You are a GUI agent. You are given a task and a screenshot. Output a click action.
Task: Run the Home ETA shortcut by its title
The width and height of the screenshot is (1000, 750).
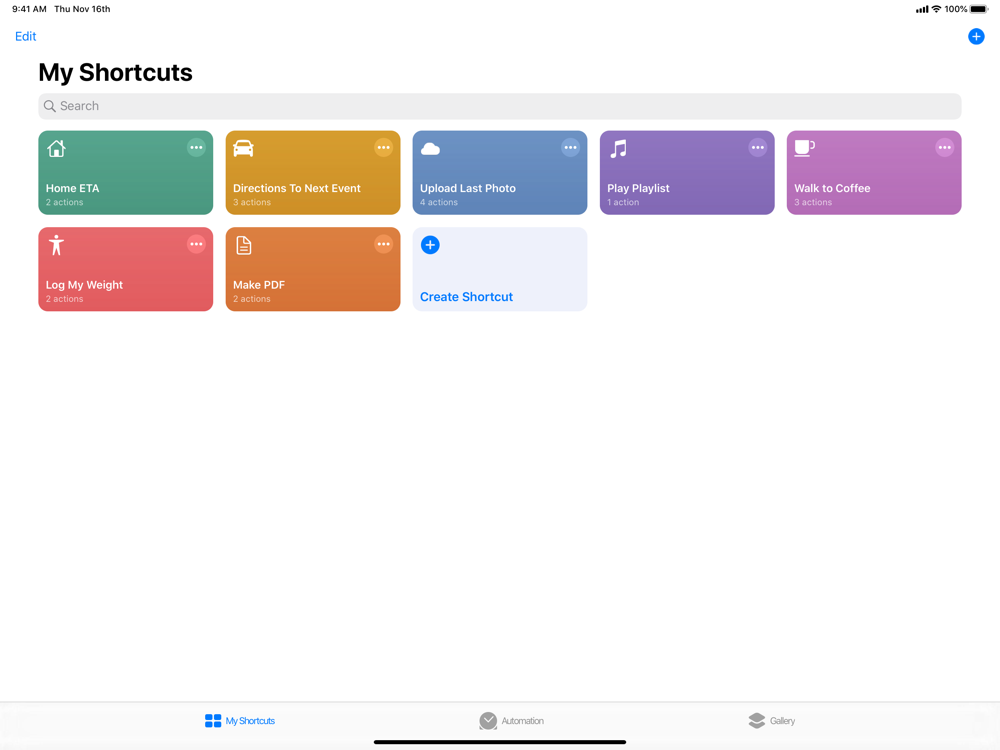(x=72, y=188)
